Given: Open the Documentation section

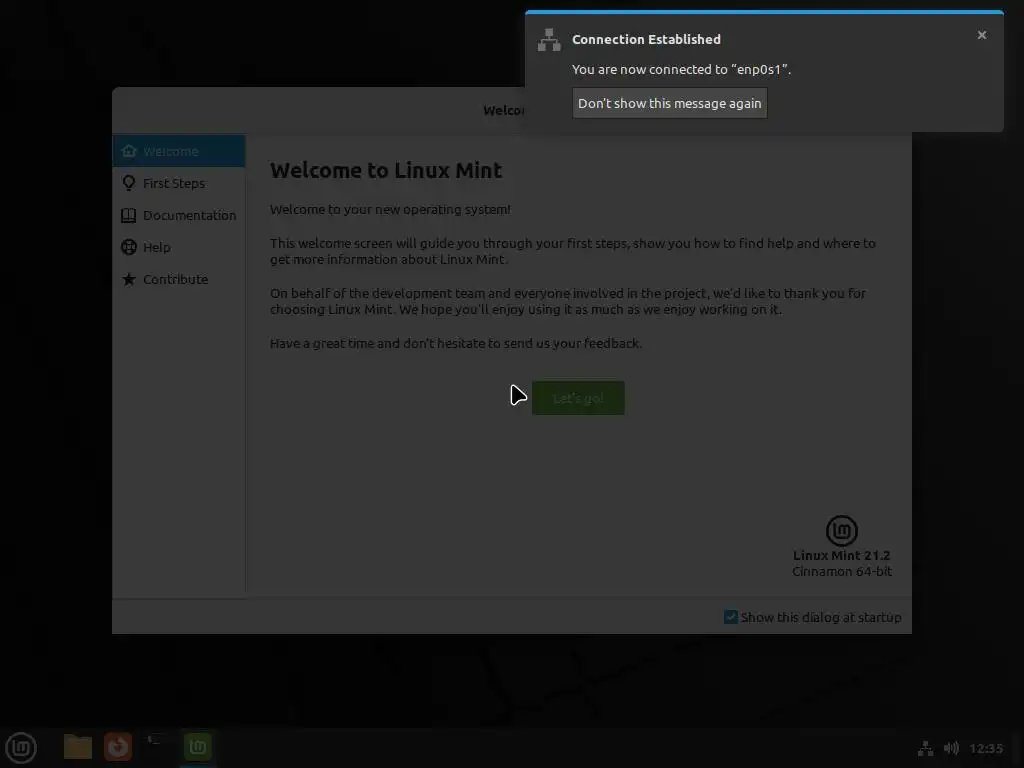Looking at the screenshot, I should [179, 215].
